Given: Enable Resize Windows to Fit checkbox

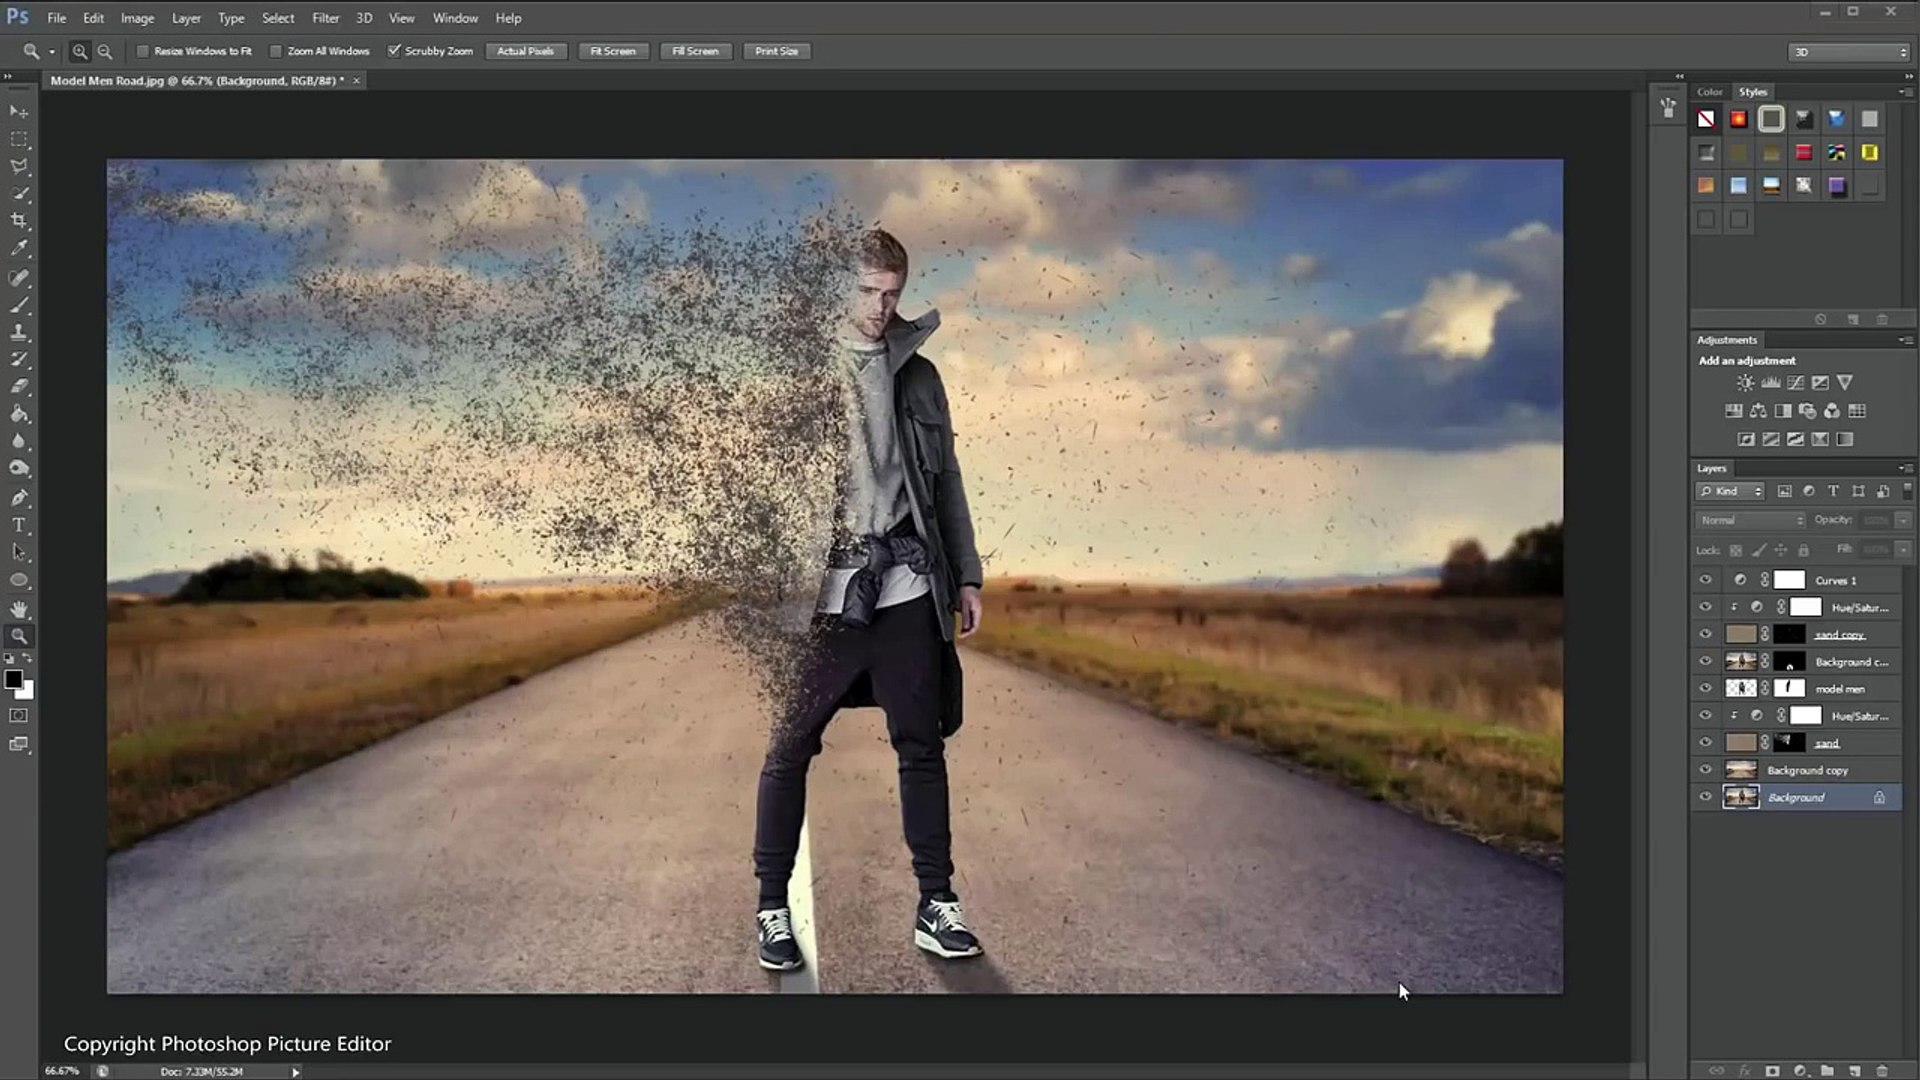Looking at the screenshot, I should coord(143,51).
